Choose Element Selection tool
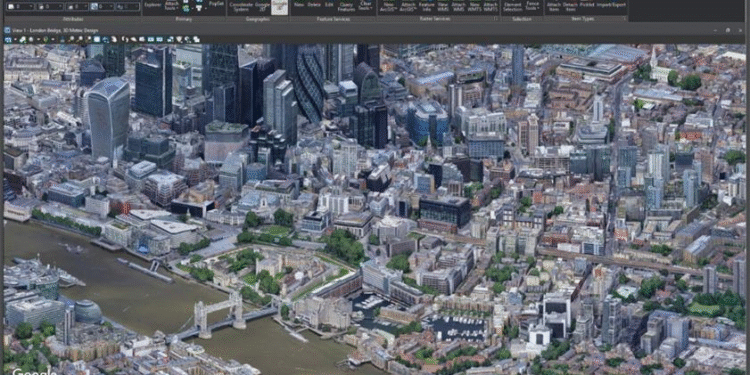 513,6
